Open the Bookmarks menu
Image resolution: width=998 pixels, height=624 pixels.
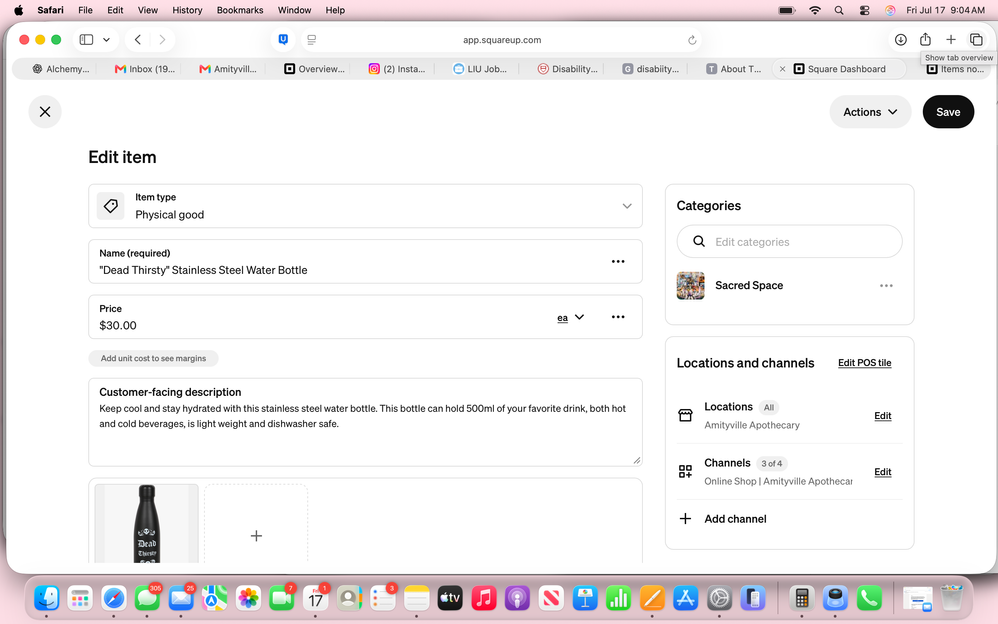tap(240, 10)
